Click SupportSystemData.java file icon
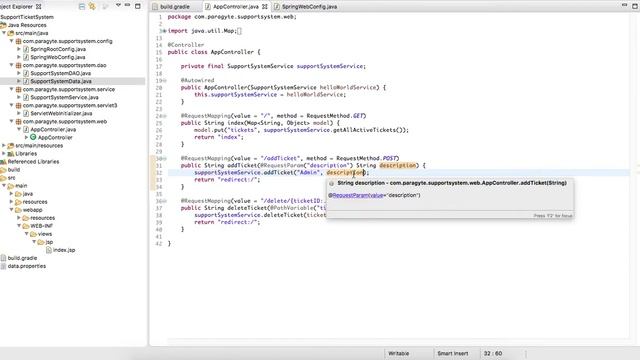Viewport: 640px width, 360px height. pyautogui.click(x=26, y=81)
